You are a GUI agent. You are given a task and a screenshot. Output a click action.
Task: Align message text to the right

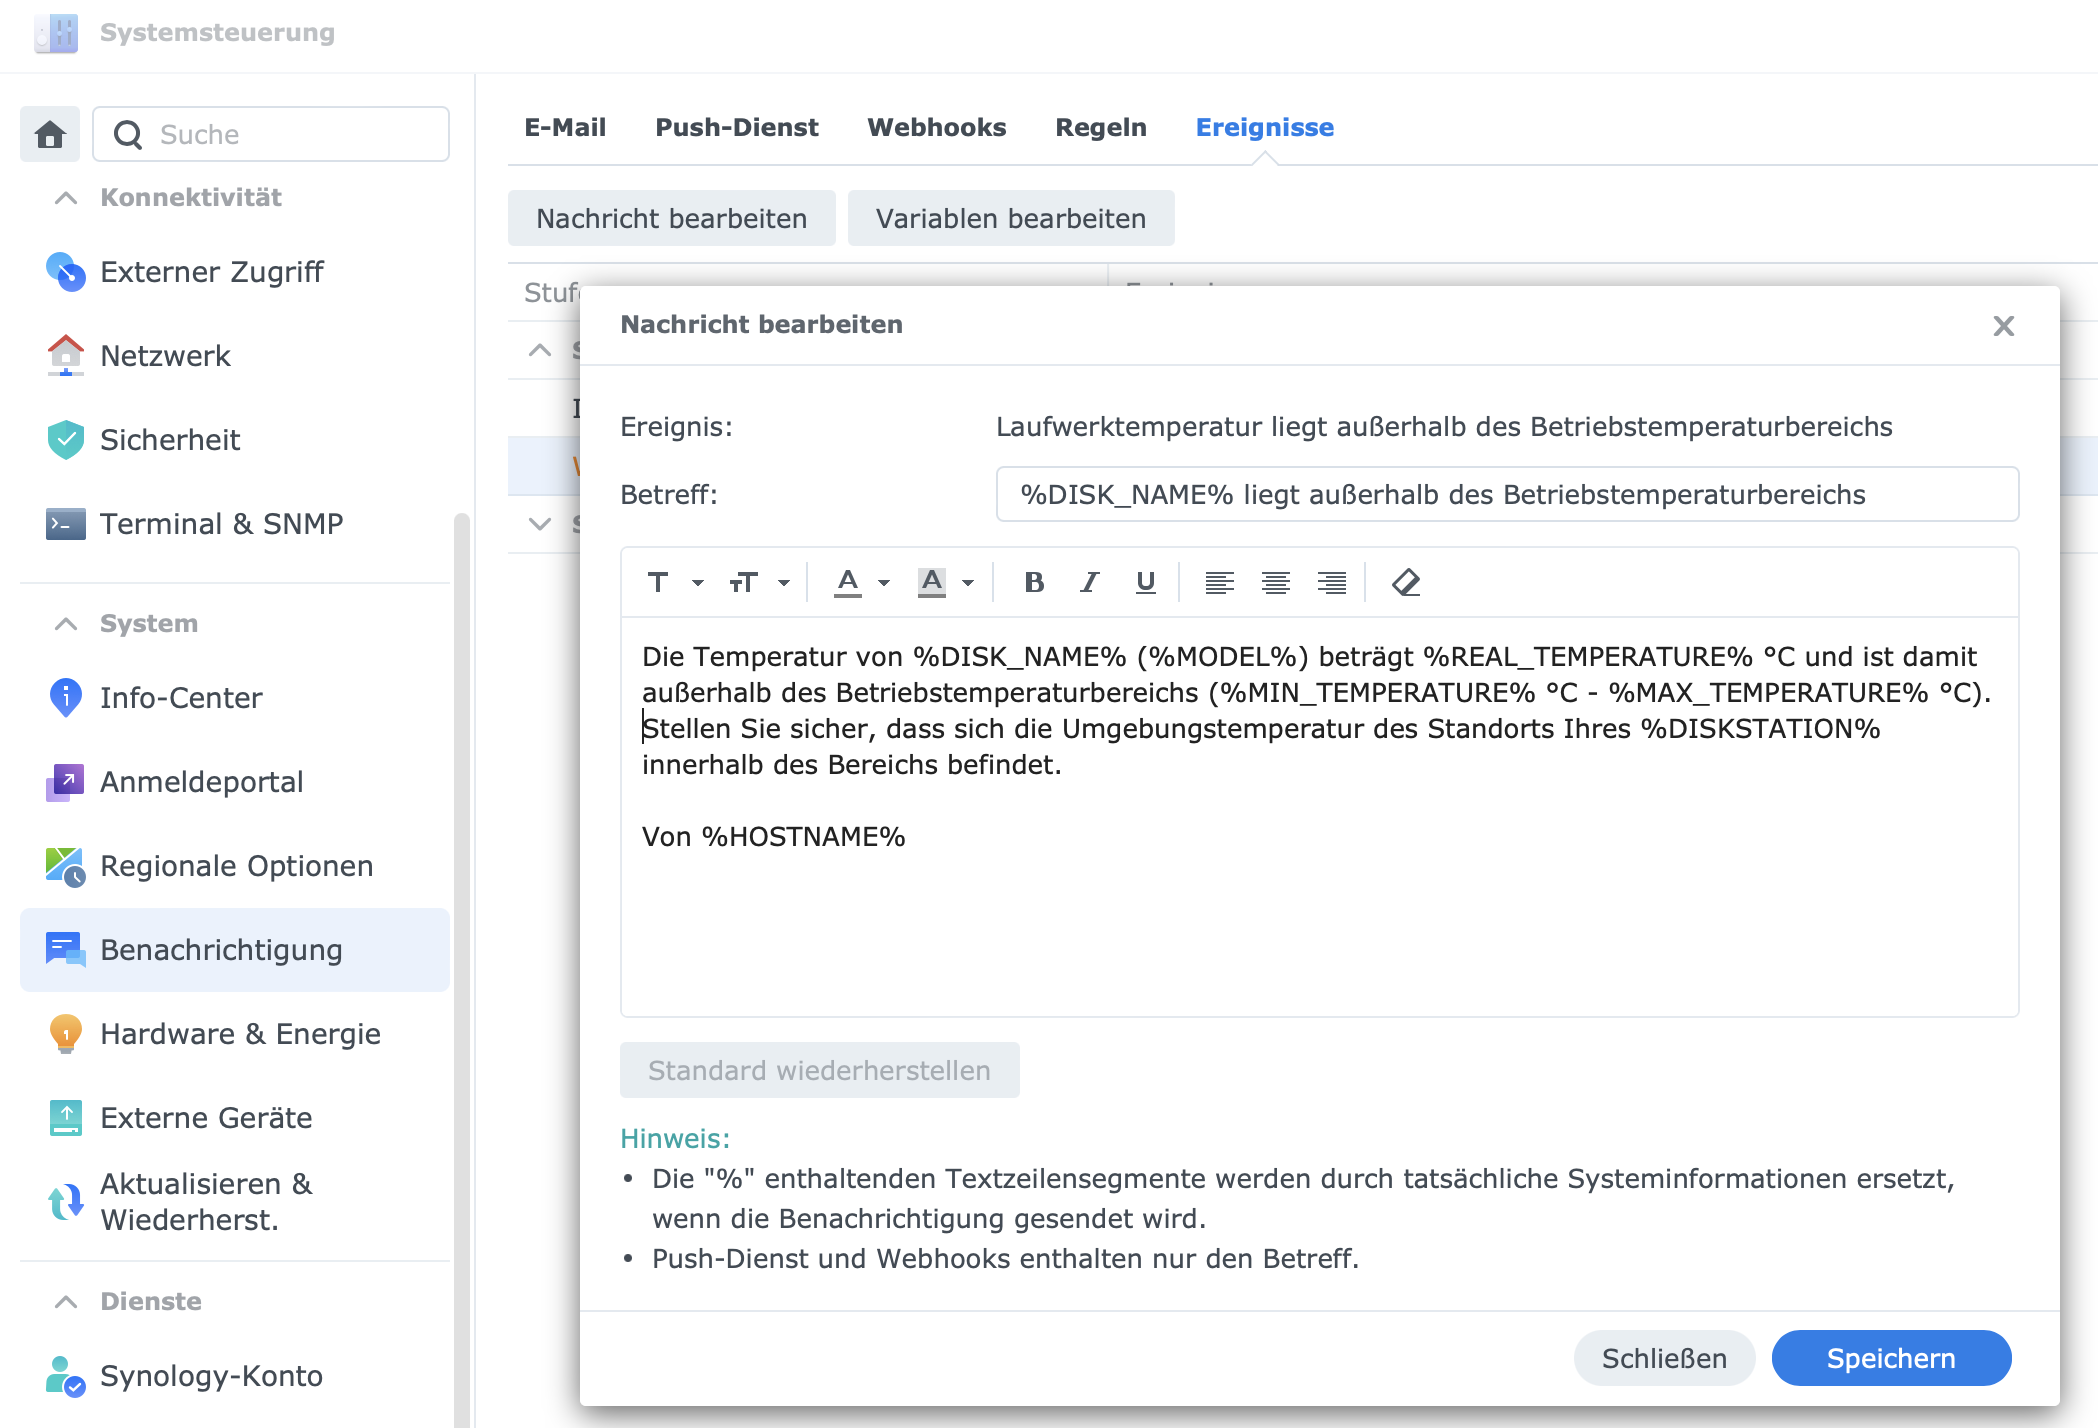click(x=1331, y=582)
